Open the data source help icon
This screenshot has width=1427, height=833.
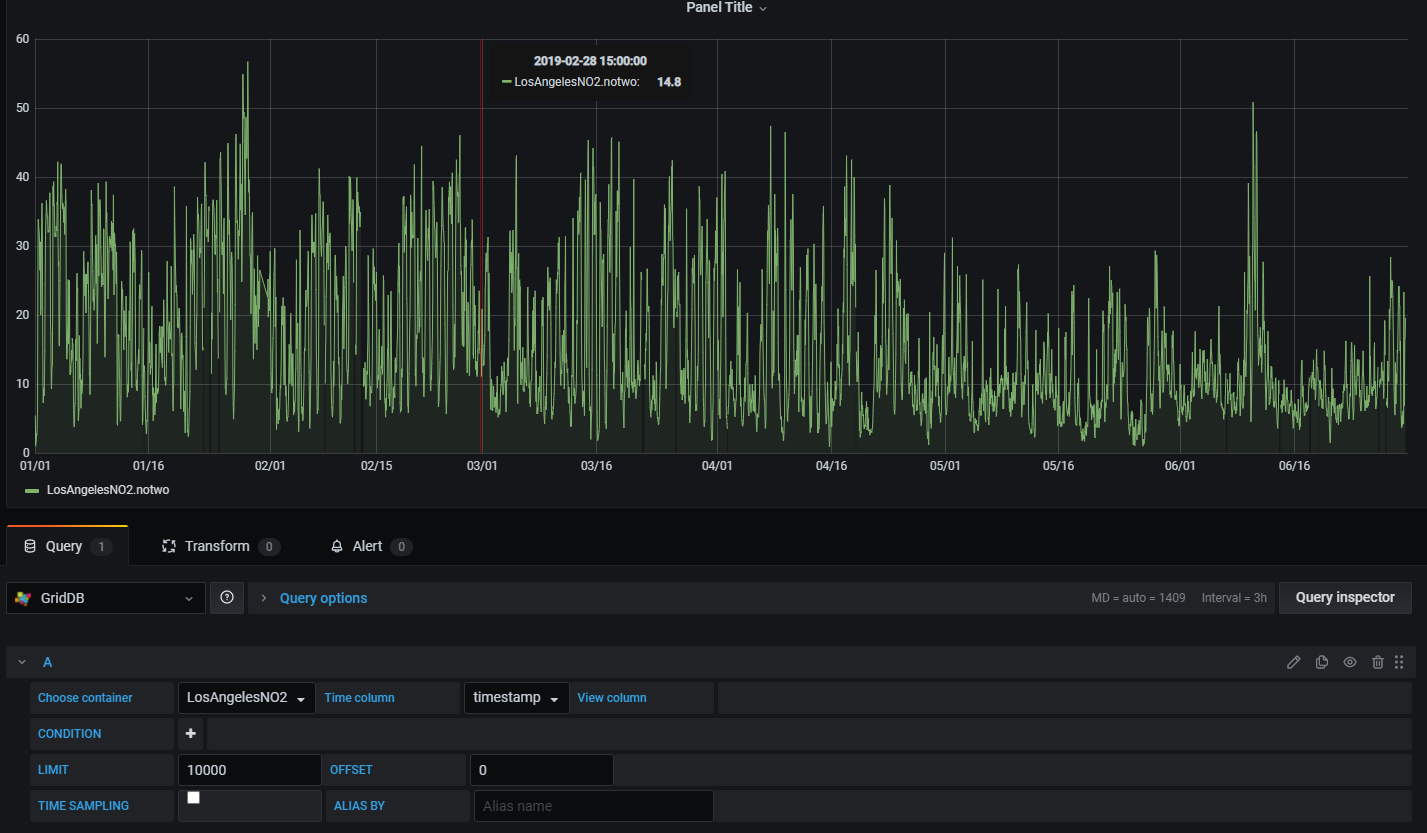(227, 598)
